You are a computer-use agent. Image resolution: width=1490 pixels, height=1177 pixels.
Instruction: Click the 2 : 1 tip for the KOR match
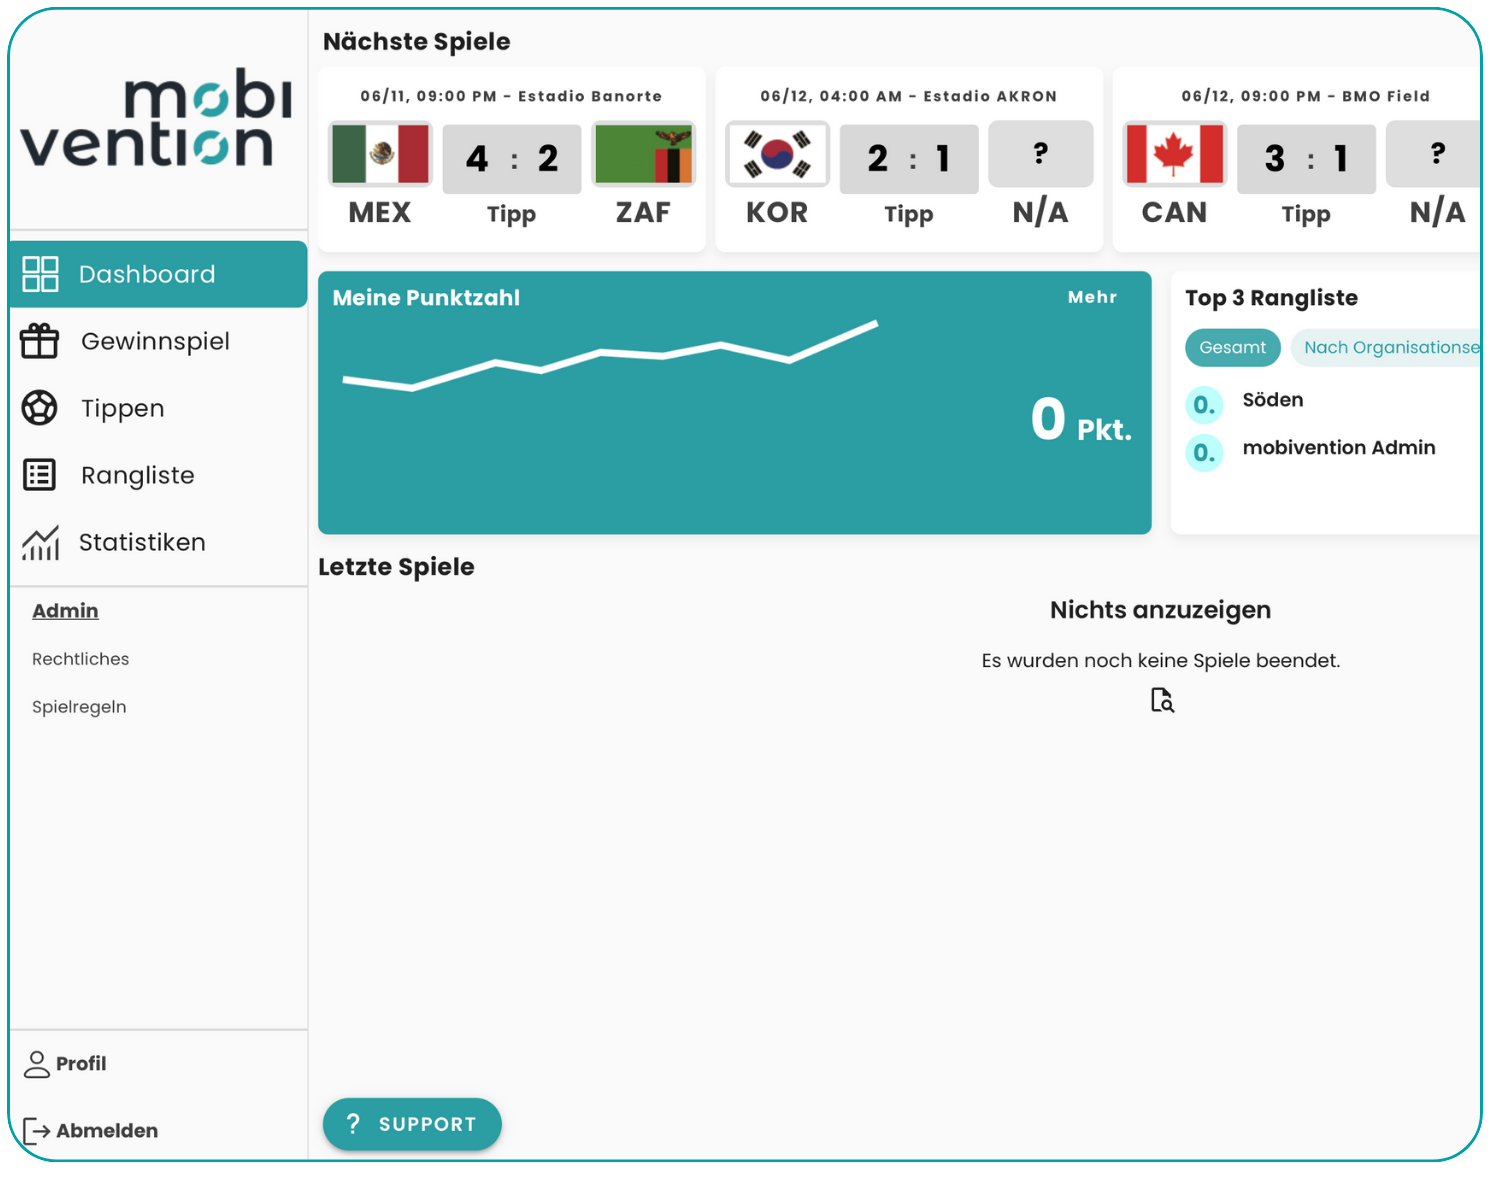point(909,159)
